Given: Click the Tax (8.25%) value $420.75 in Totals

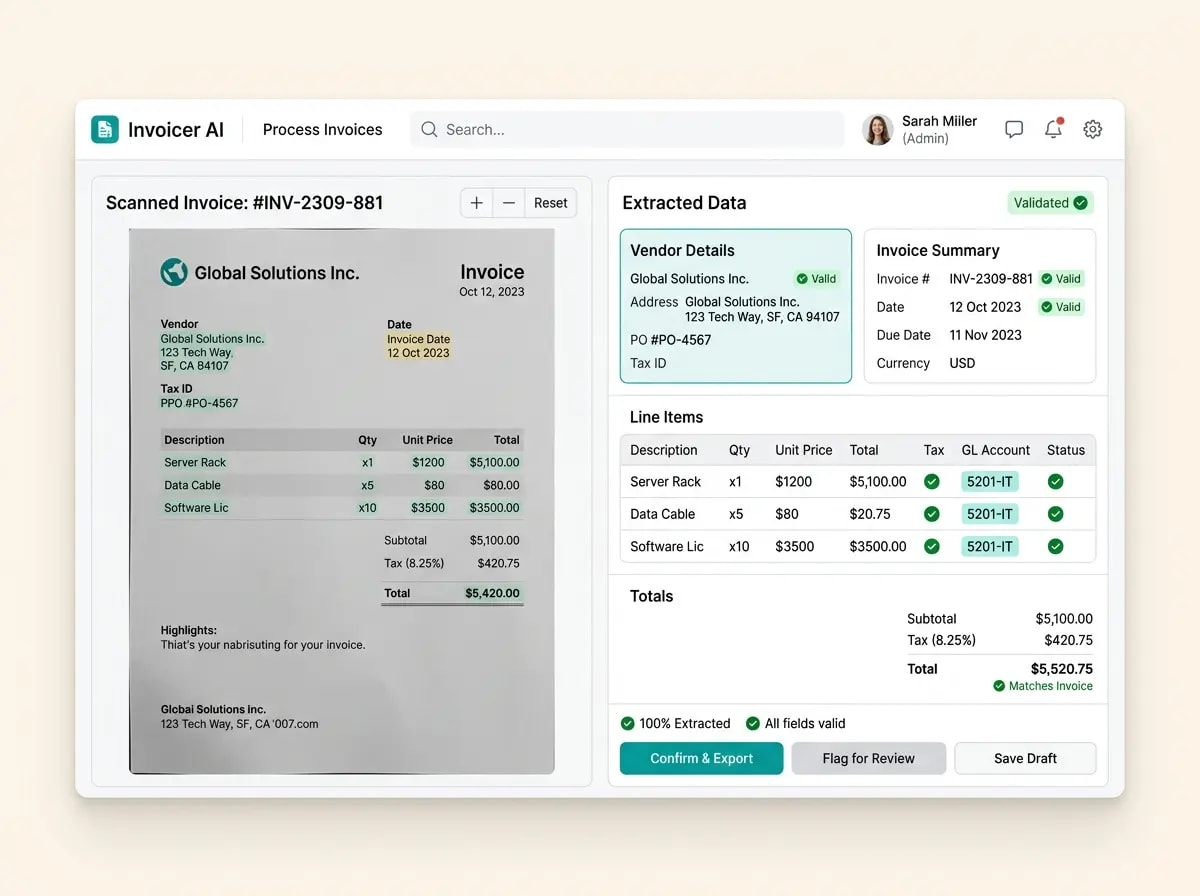Looking at the screenshot, I should 1069,640.
